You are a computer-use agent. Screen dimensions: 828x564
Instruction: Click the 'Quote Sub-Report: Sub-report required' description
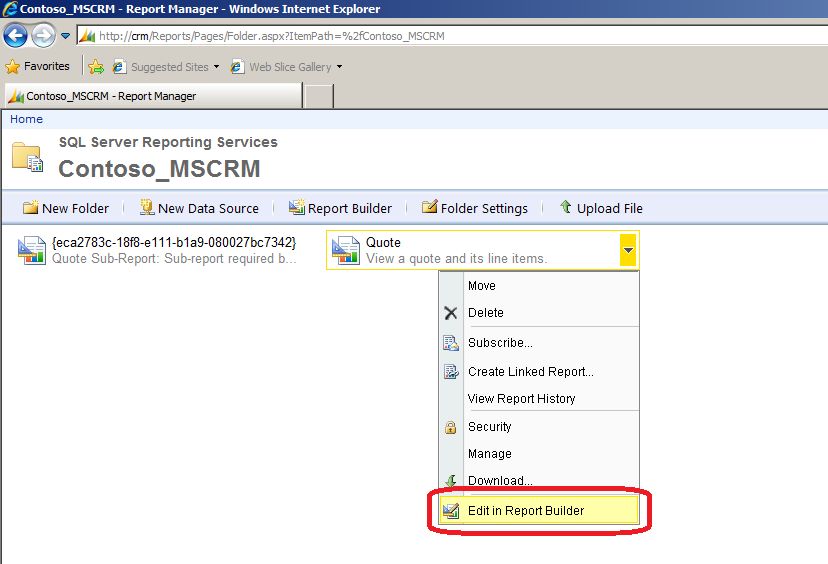pos(174,258)
